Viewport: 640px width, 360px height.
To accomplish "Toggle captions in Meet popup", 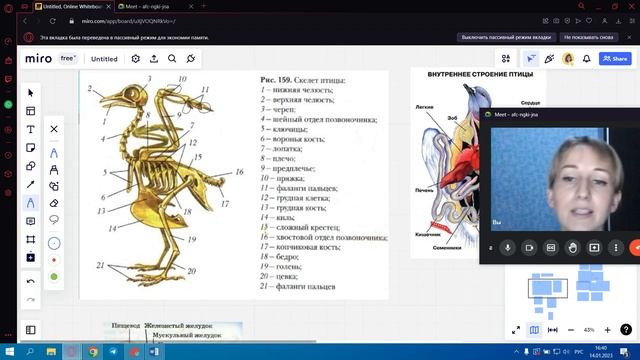I will click(x=551, y=248).
